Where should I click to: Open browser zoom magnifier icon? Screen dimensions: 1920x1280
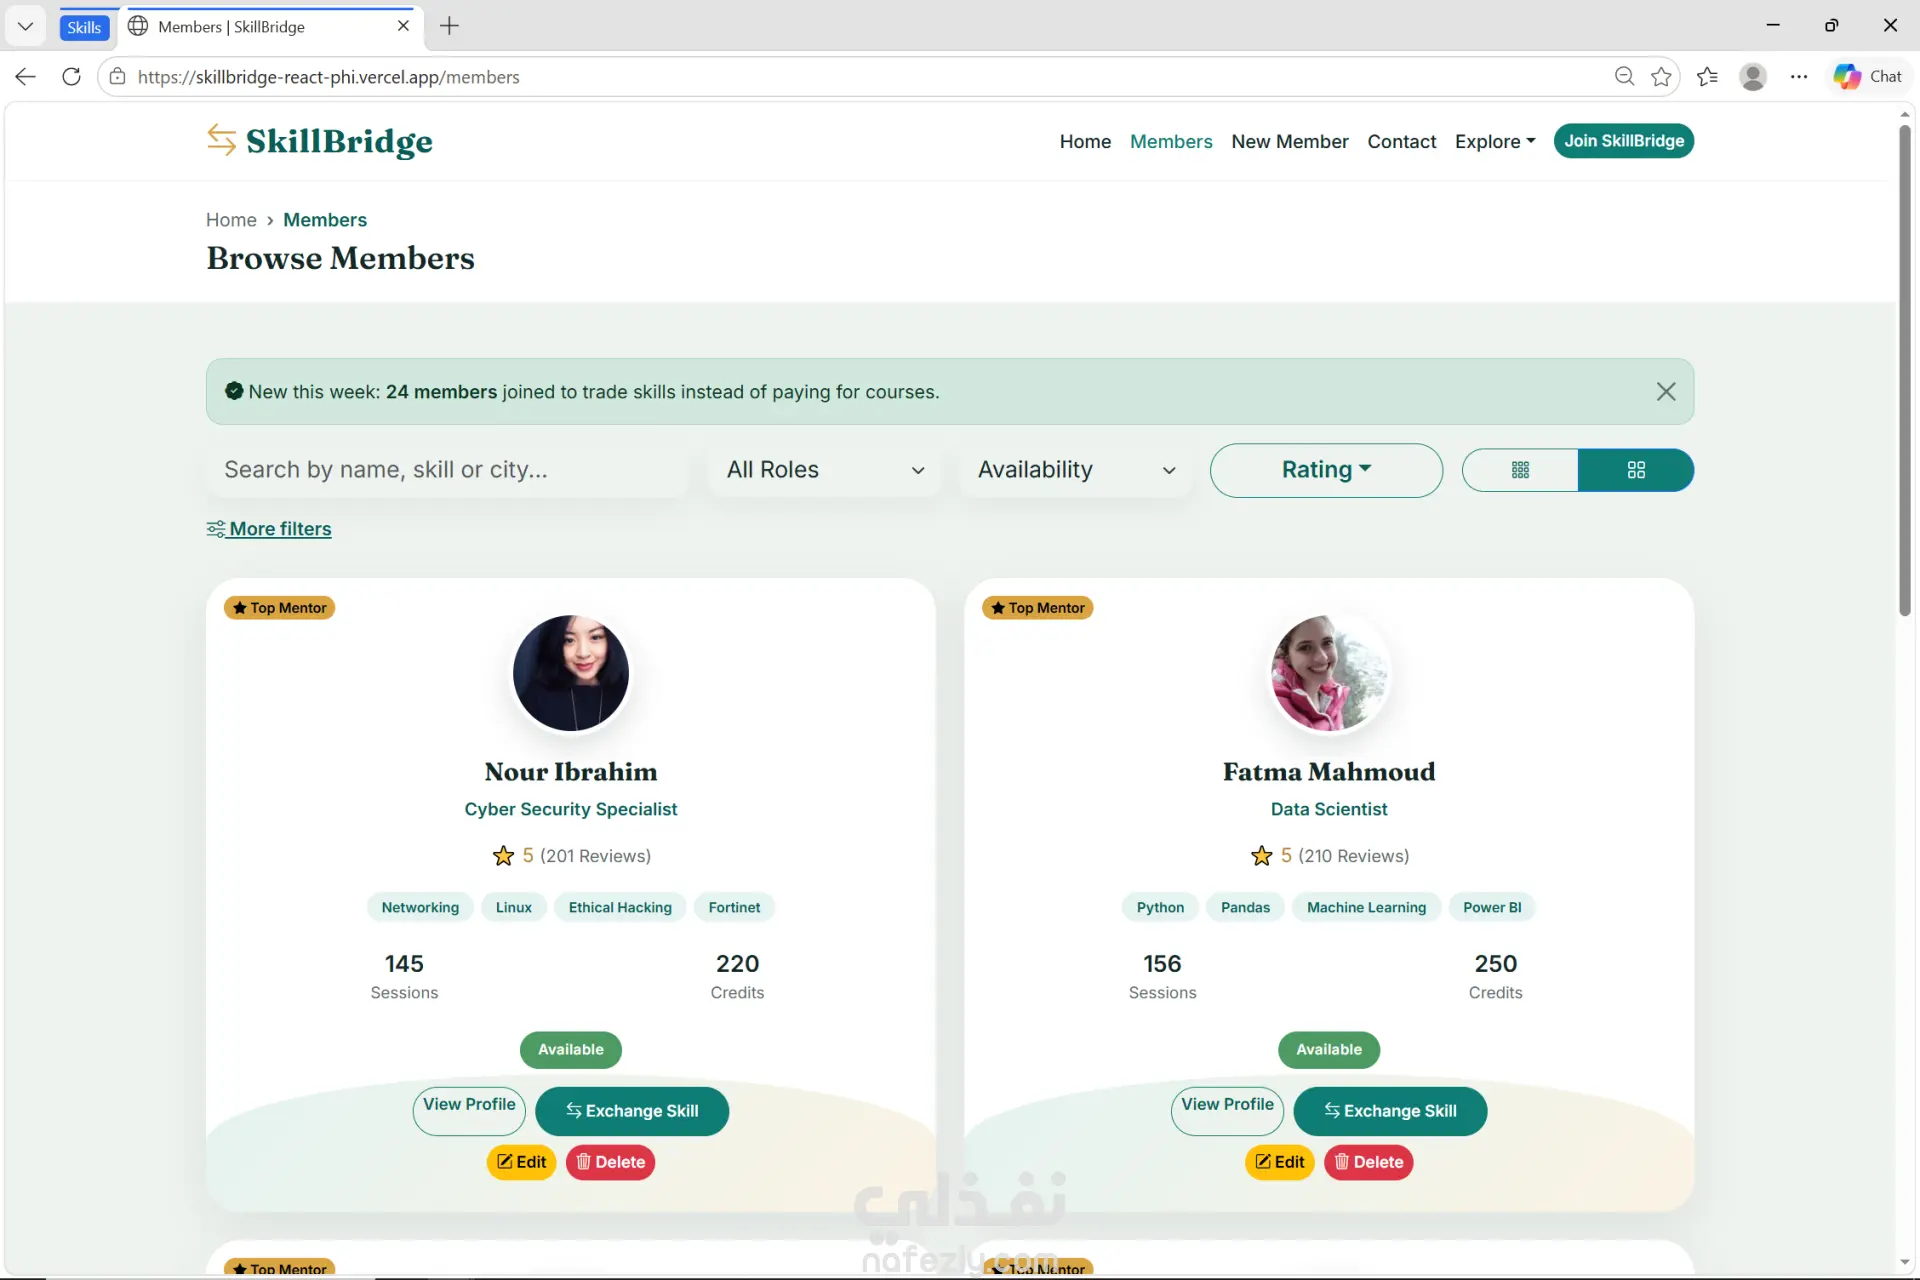[1624, 77]
